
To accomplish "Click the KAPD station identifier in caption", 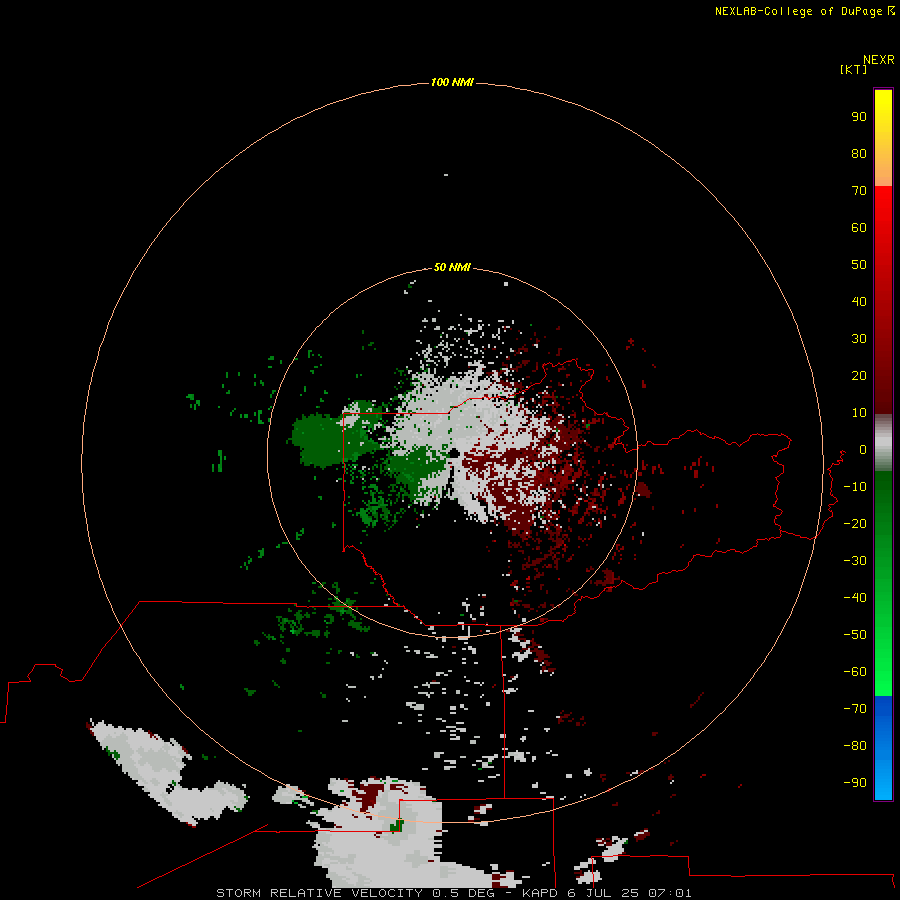I will (x=540, y=893).
